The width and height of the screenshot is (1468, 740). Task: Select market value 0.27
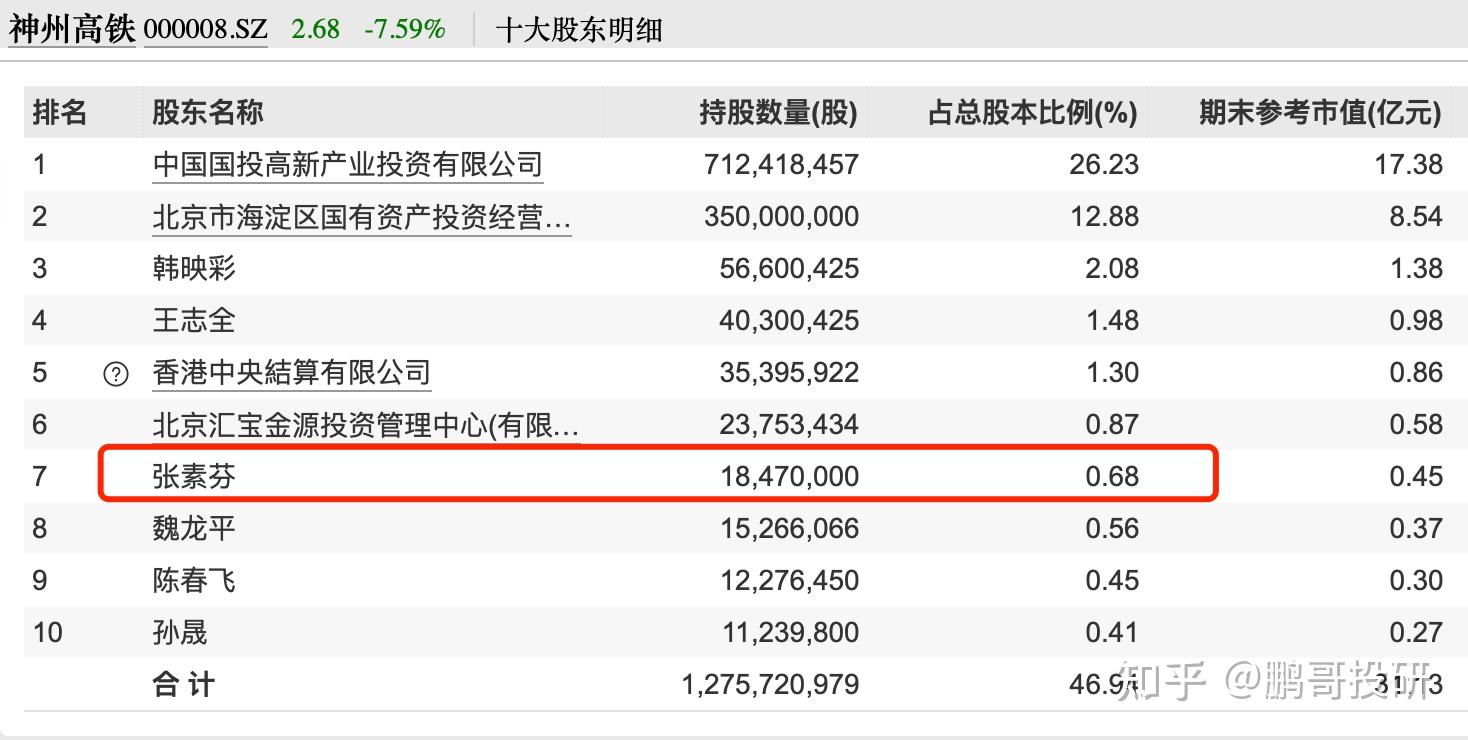tap(1416, 632)
